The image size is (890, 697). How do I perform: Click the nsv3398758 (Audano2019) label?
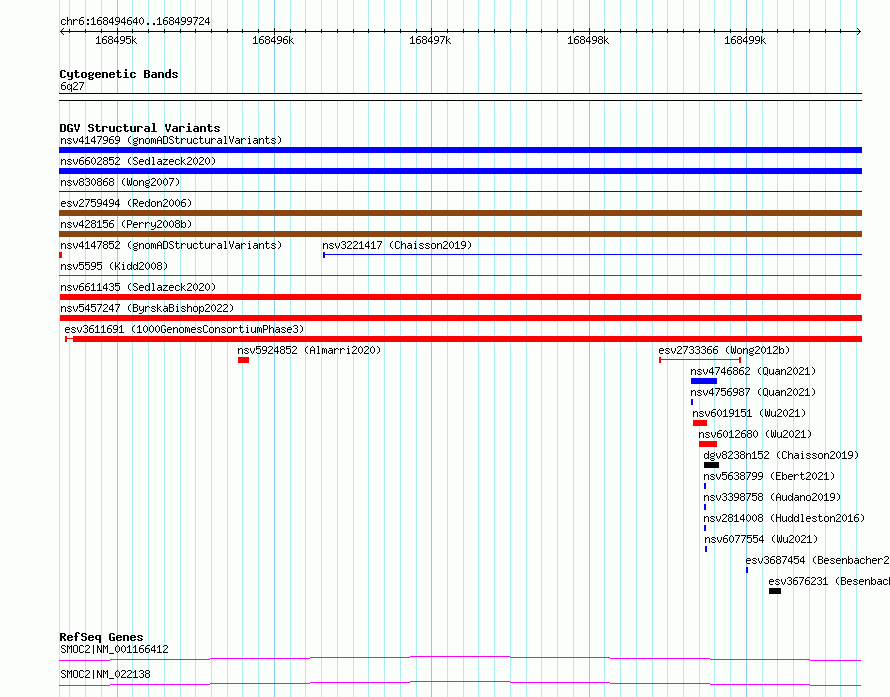pyautogui.click(x=772, y=497)
